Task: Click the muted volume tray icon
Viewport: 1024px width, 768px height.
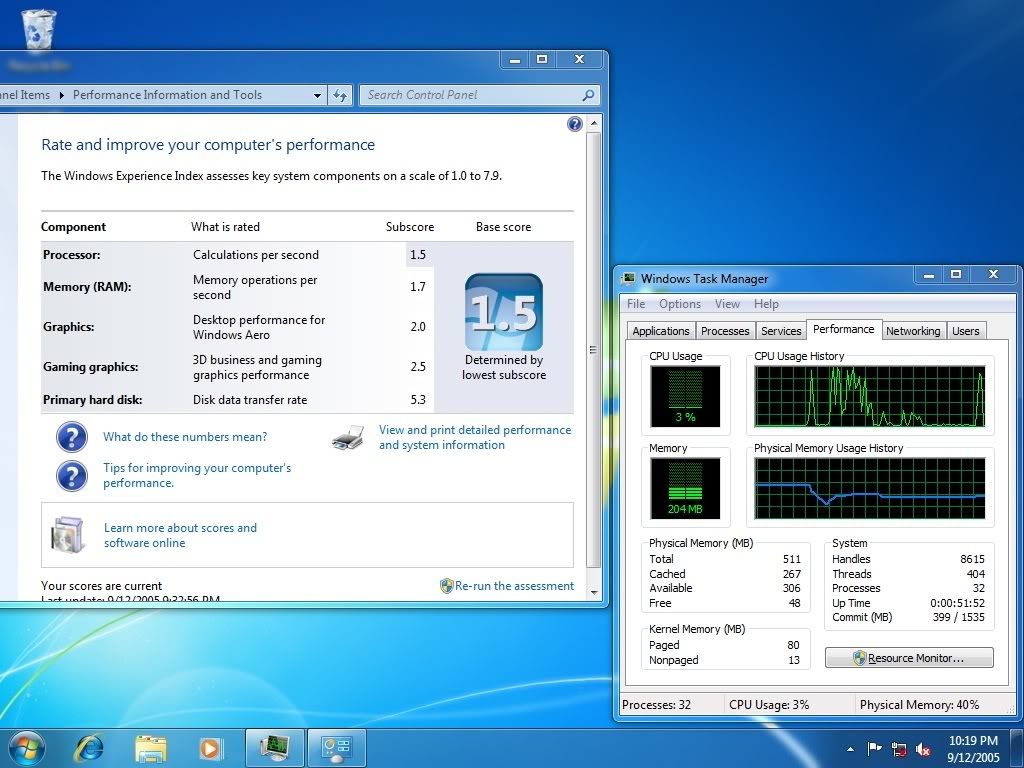Action: tap(923, 748)
